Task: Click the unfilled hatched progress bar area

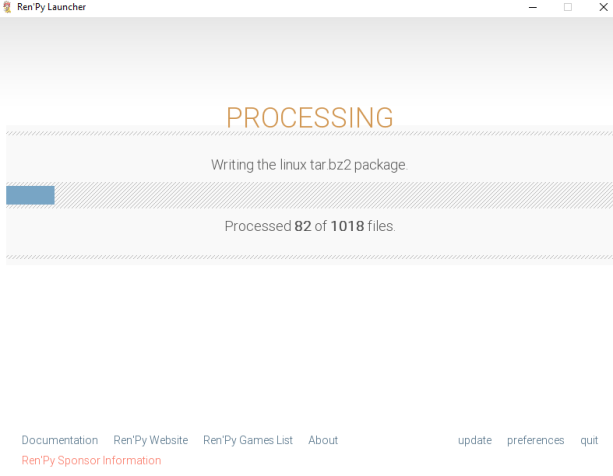Action: [330, 195]
